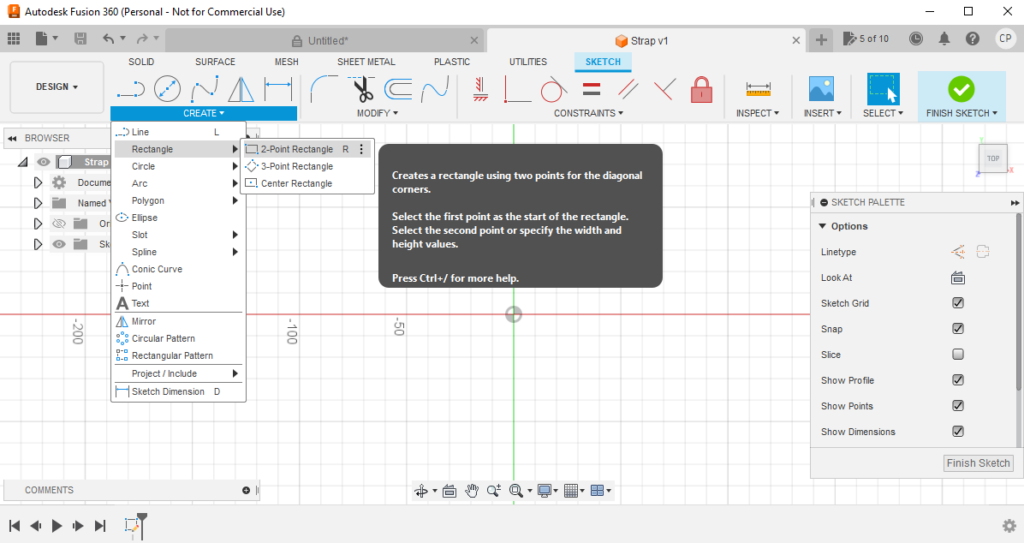
Task: Disable the Sketch Grid checkbox
Action: 958,303
